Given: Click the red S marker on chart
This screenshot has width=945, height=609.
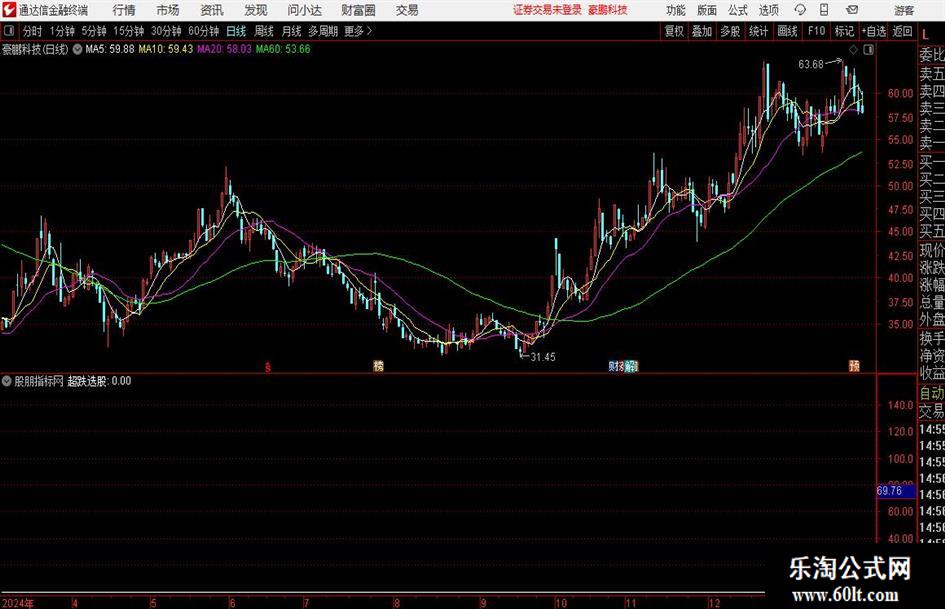Looking at the screenshot, I should [268, 367].
